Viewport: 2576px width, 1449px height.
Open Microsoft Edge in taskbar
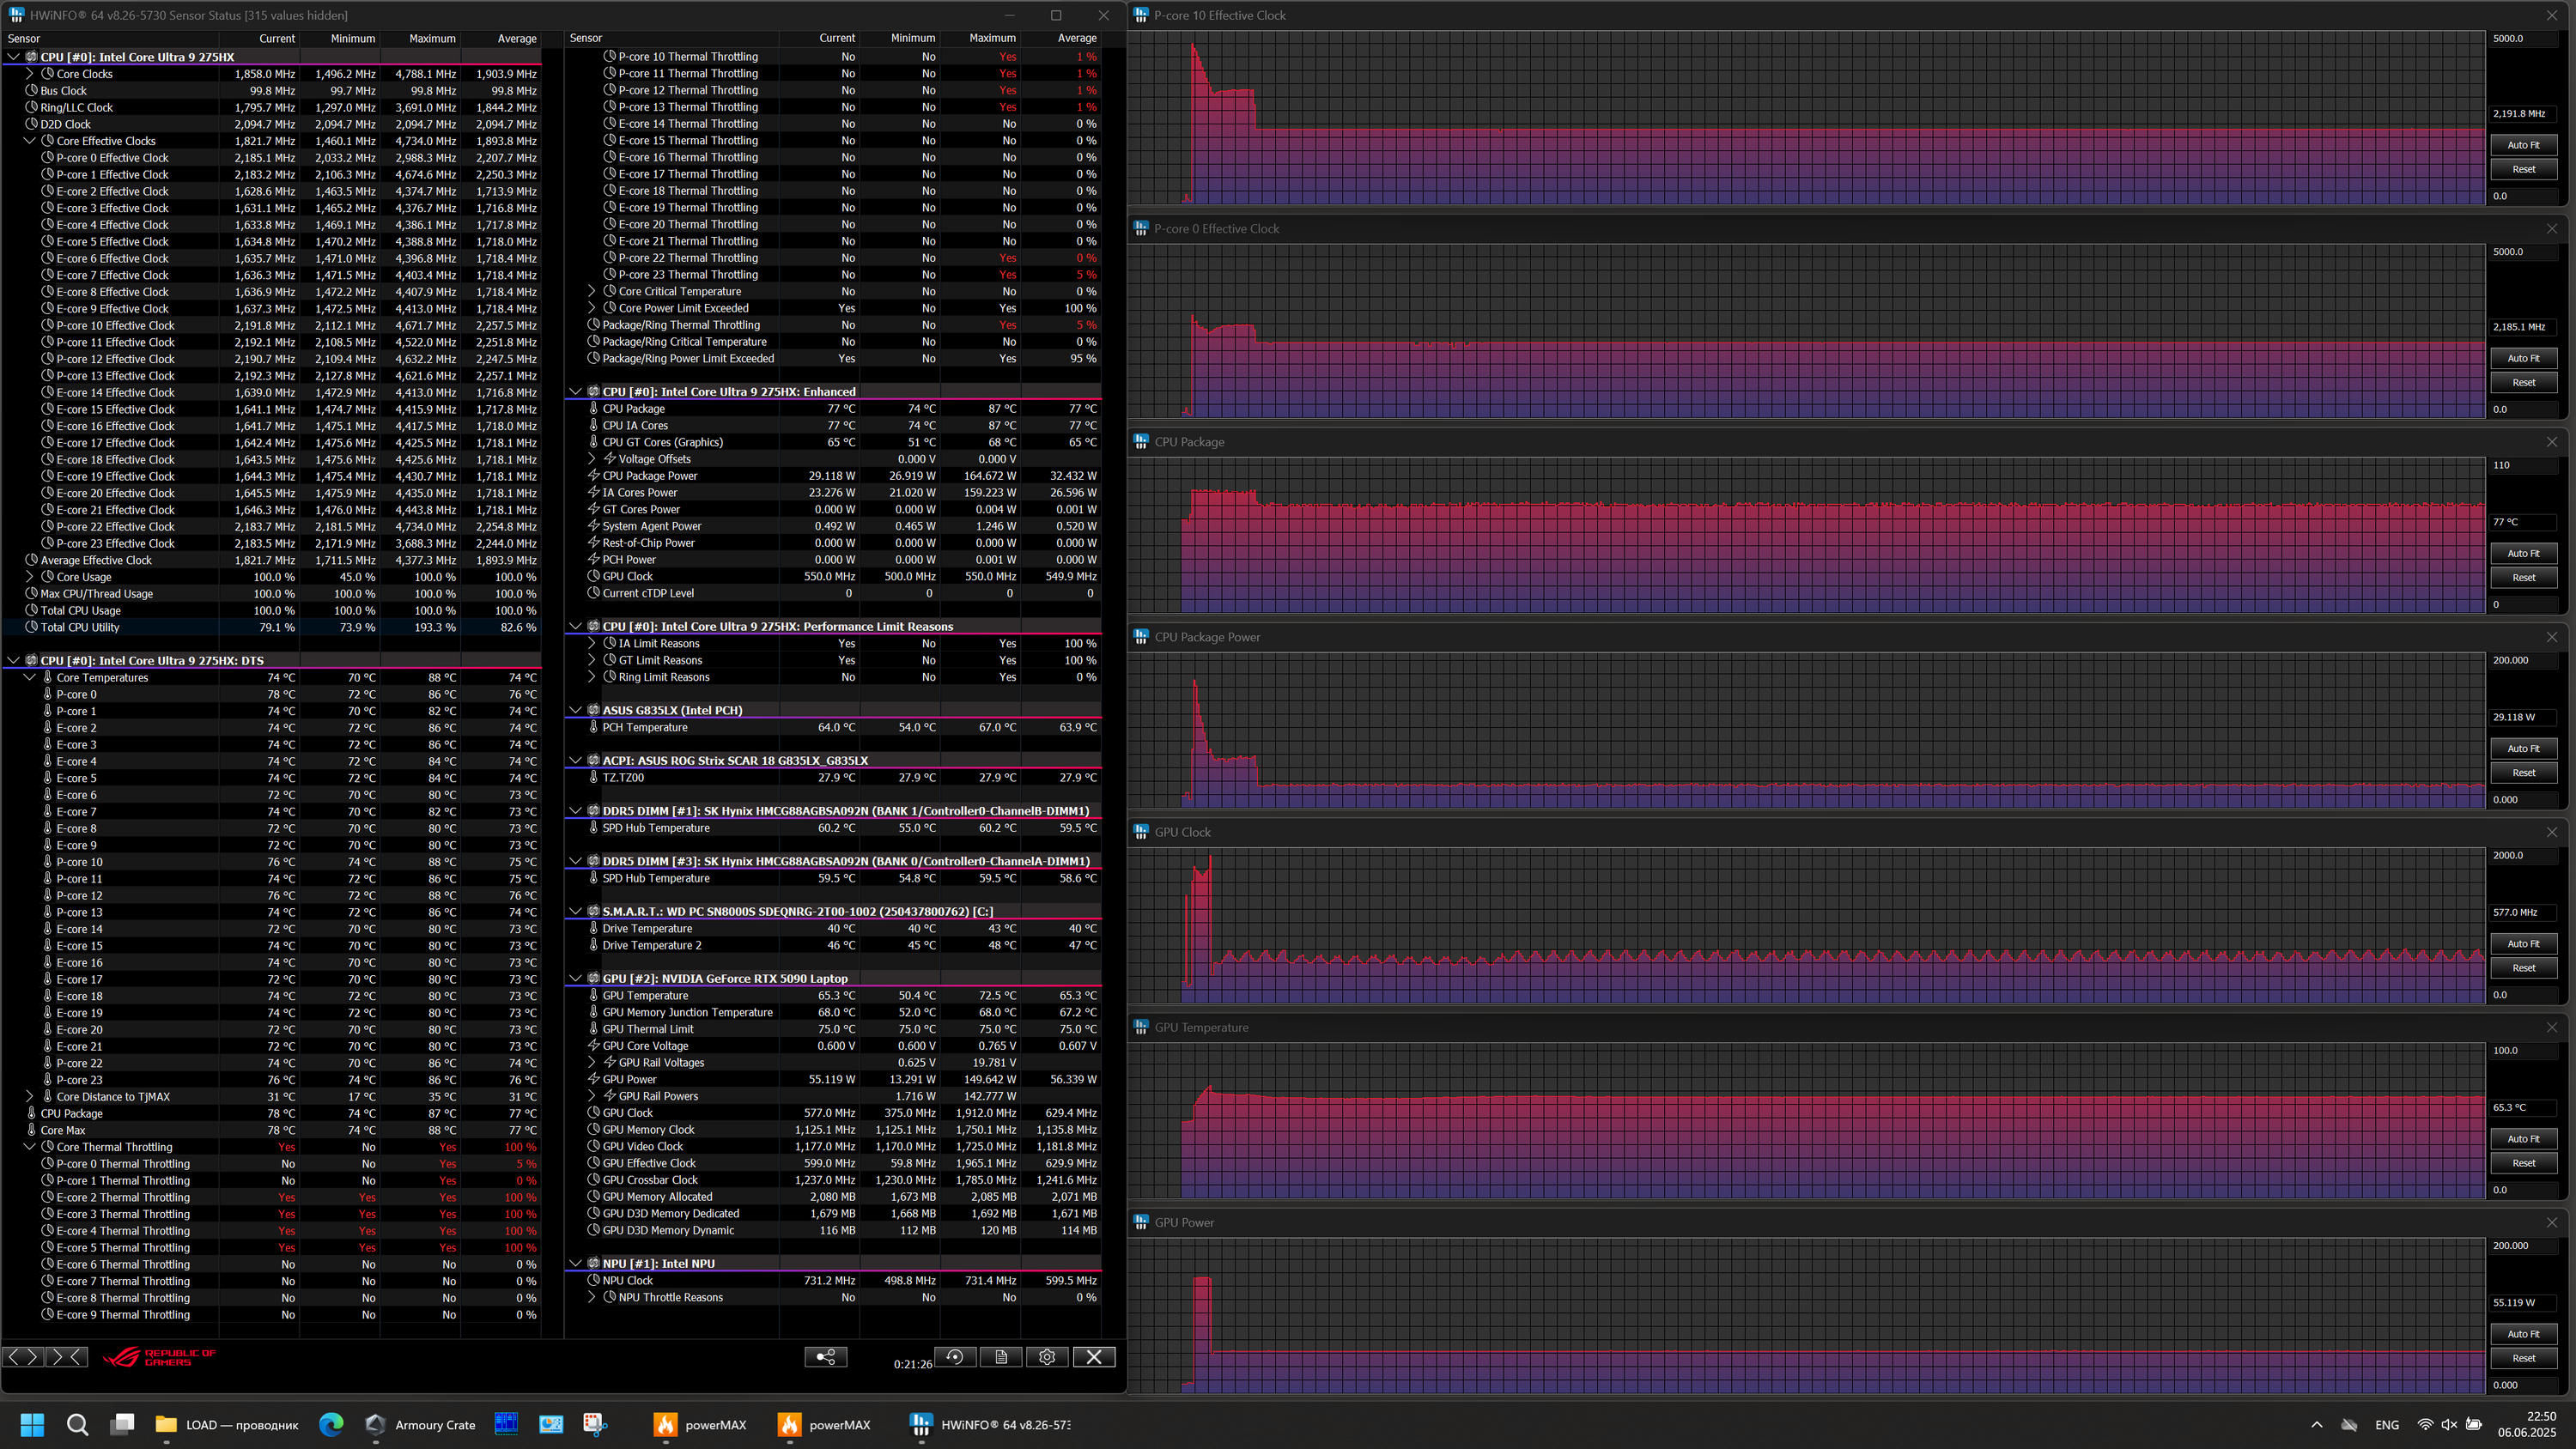pos(331,1424)
